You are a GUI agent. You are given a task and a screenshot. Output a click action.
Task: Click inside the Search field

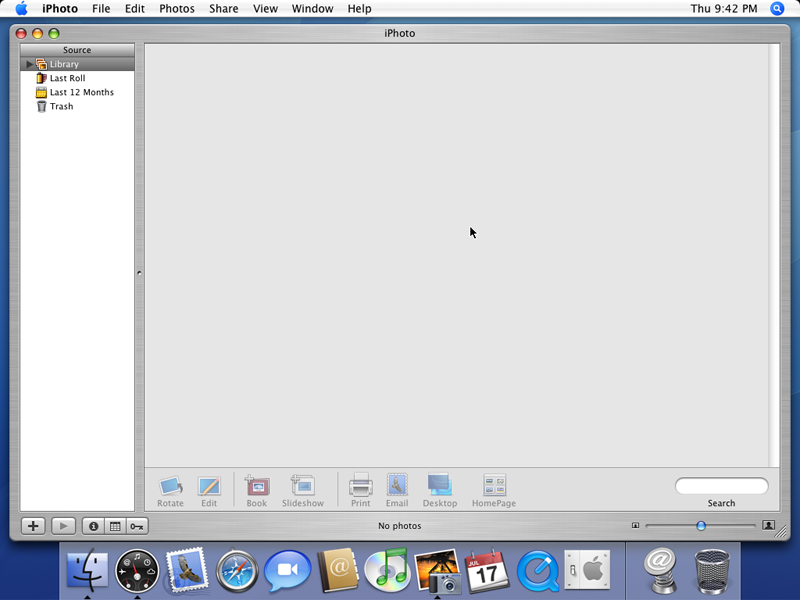pyautogui.click(x=721, y=487)
